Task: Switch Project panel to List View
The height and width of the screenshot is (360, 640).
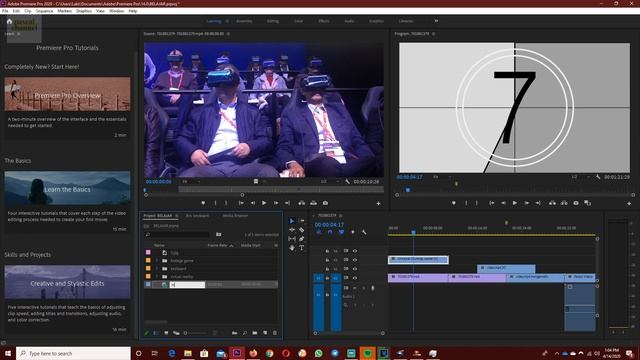Action: pos(156,333)
